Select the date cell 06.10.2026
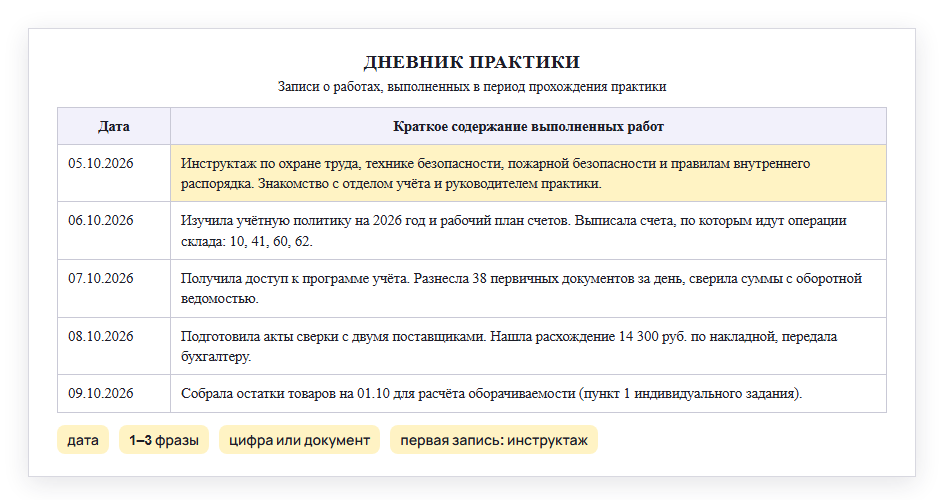The image size is (940, 500). (114, 231)
